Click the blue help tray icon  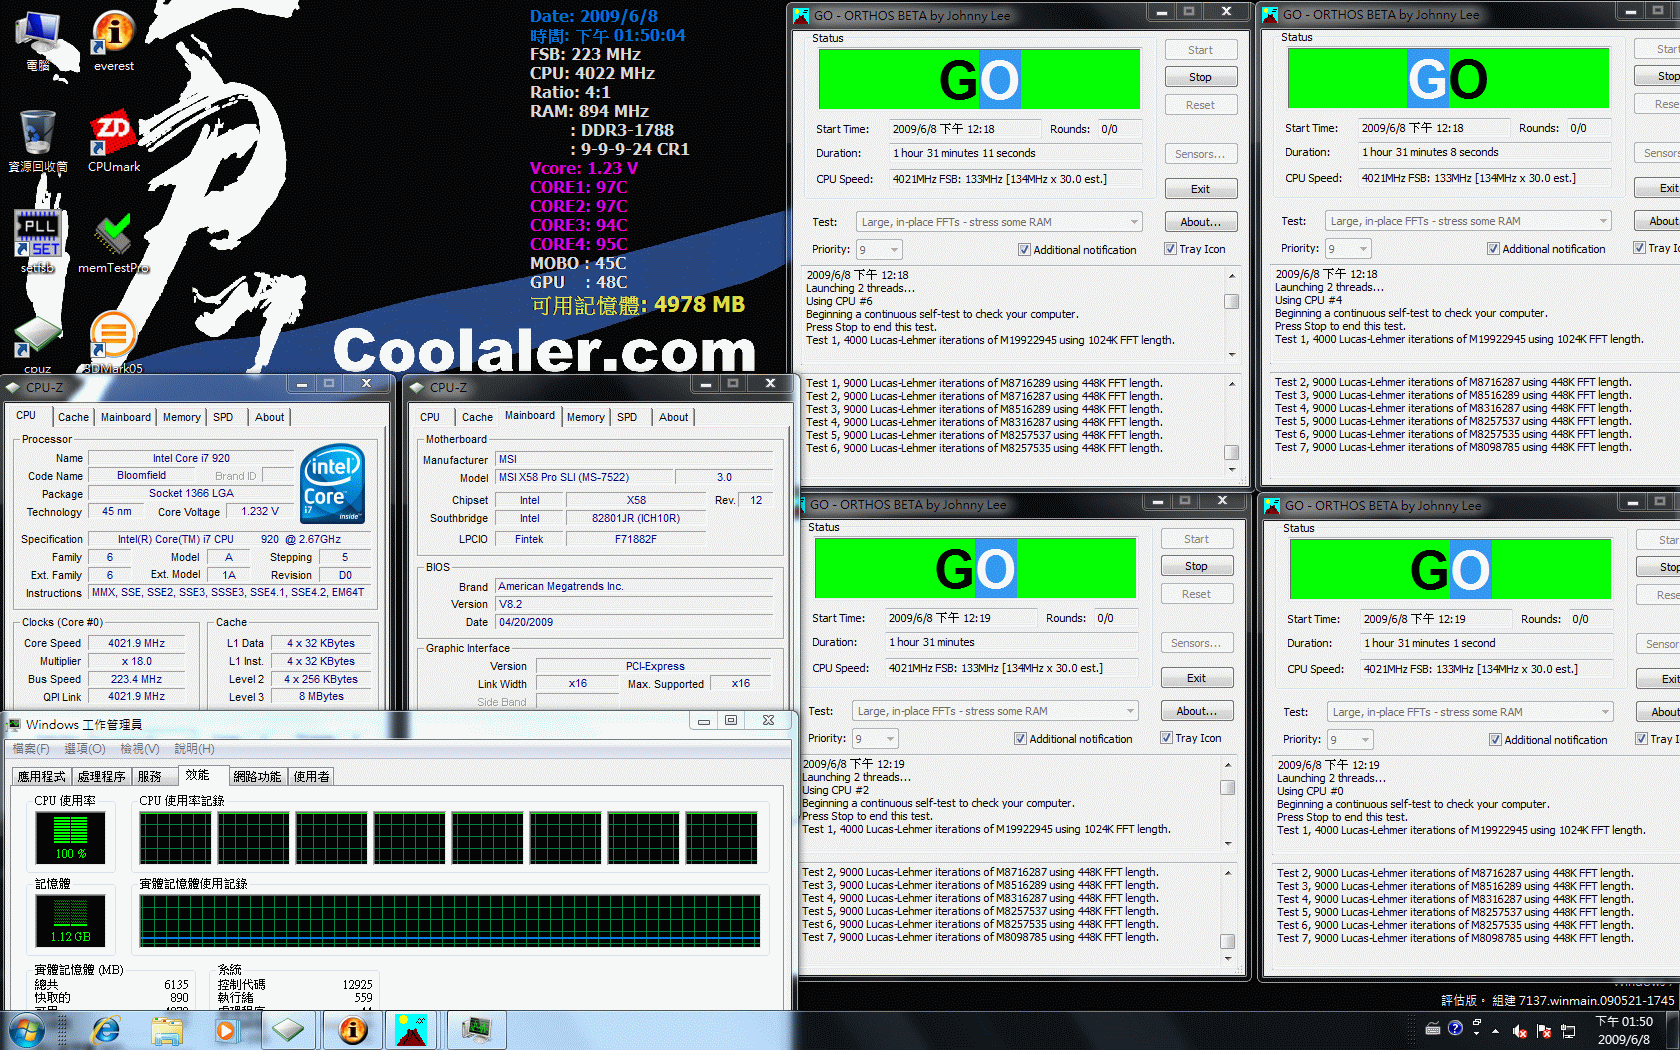click(x=1455, y=1028)
